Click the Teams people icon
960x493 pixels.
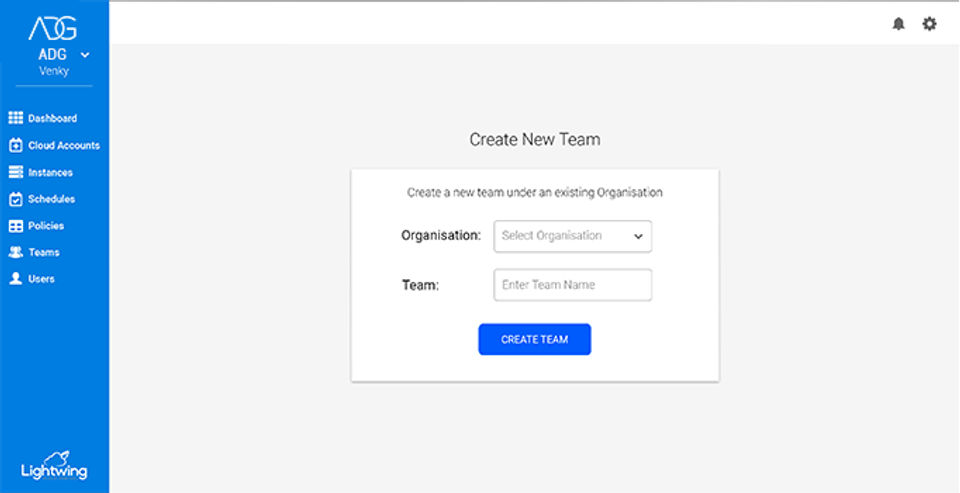coord(16,252)
